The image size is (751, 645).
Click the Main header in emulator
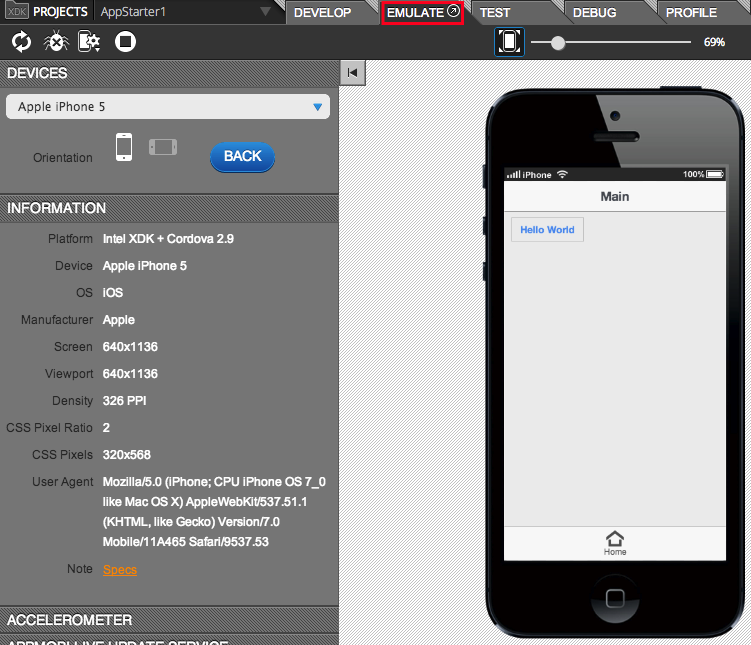(x=615, y=196)
